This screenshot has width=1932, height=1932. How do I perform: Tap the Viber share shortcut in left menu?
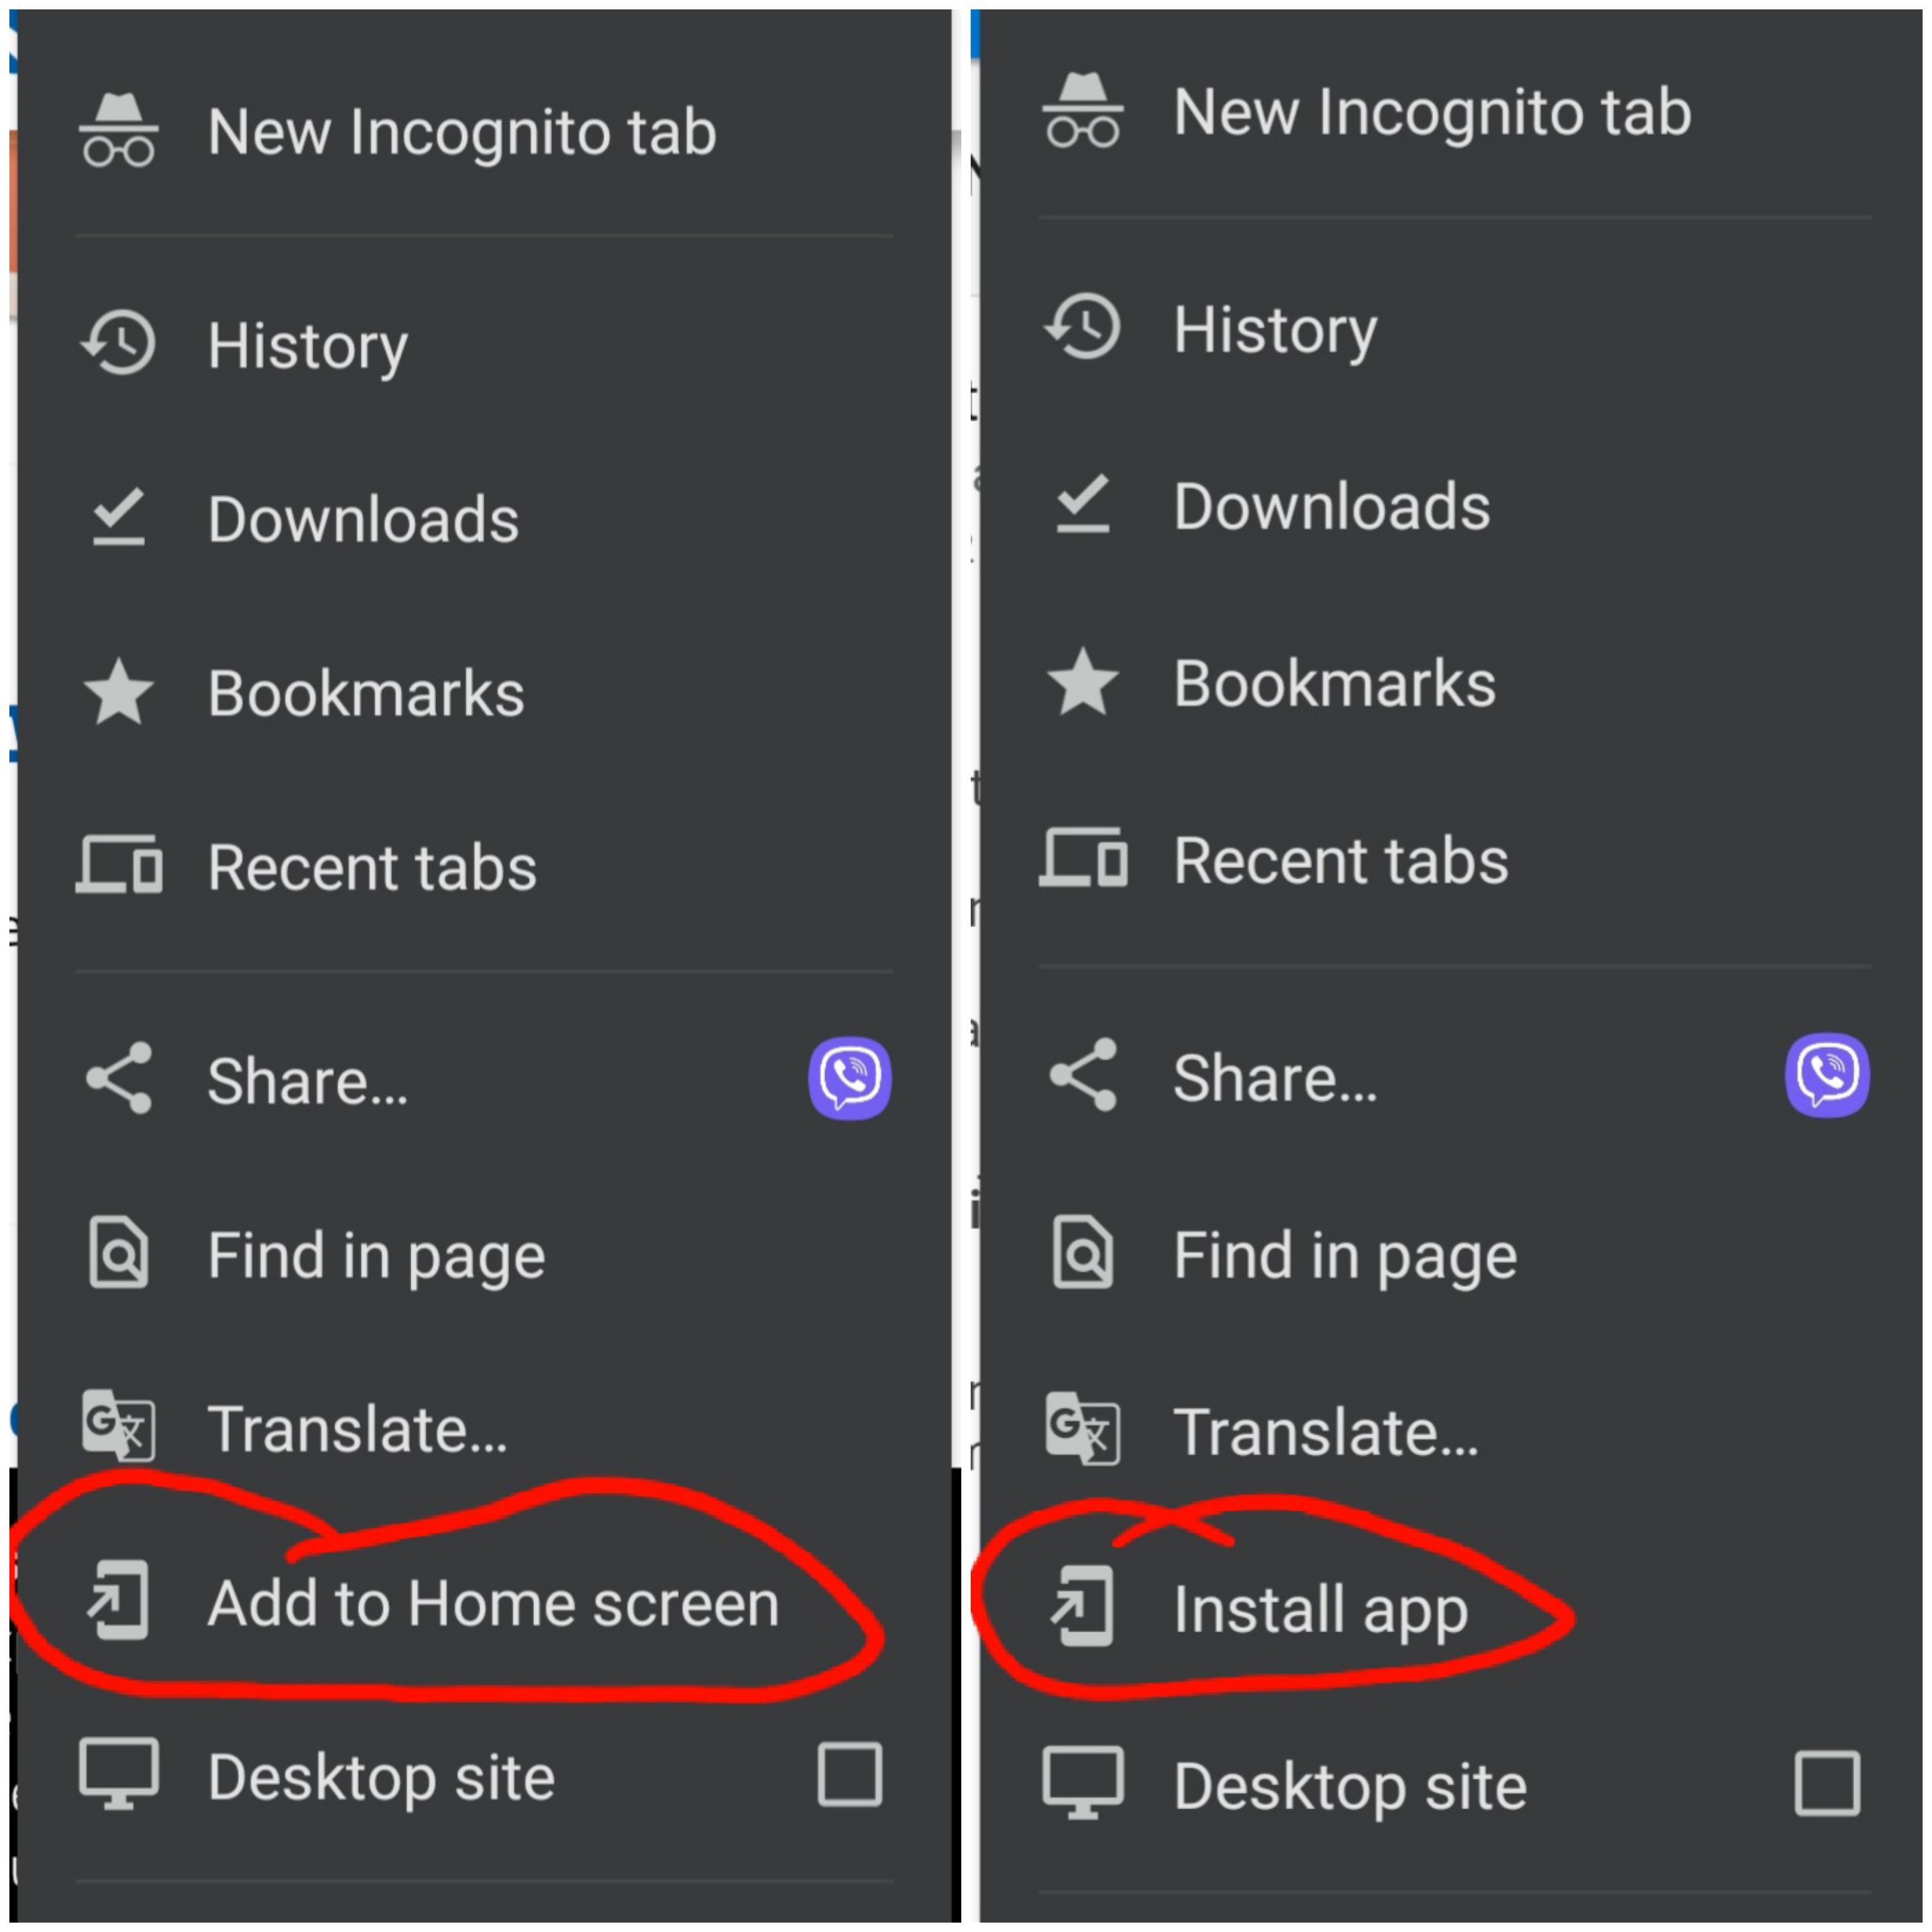click(849, 1078)
